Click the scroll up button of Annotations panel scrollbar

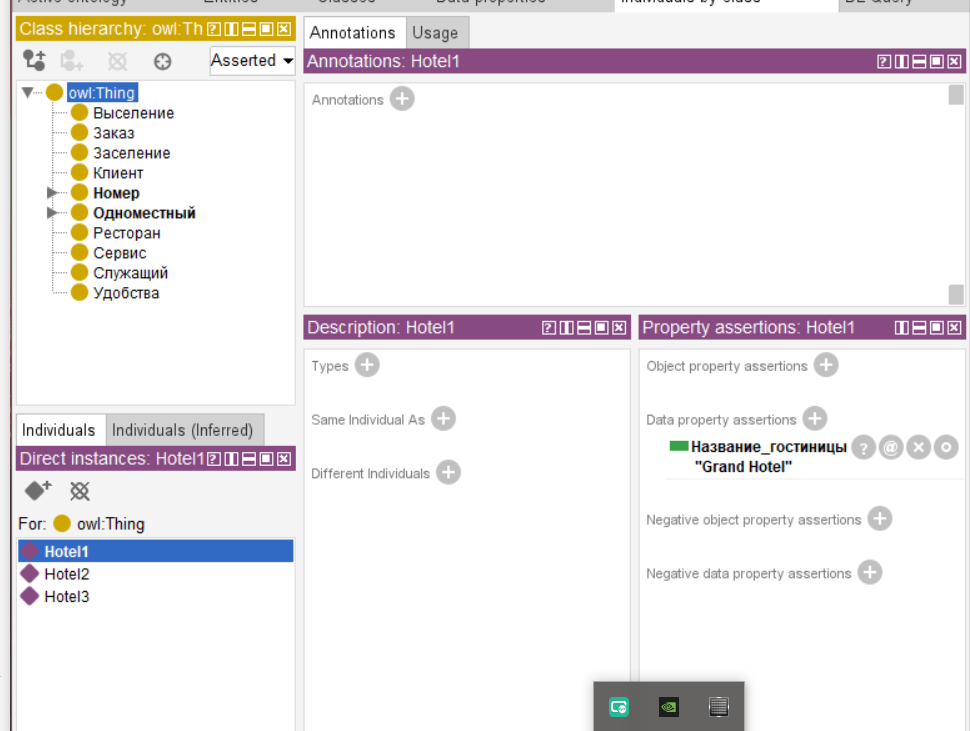click(956, 95)
